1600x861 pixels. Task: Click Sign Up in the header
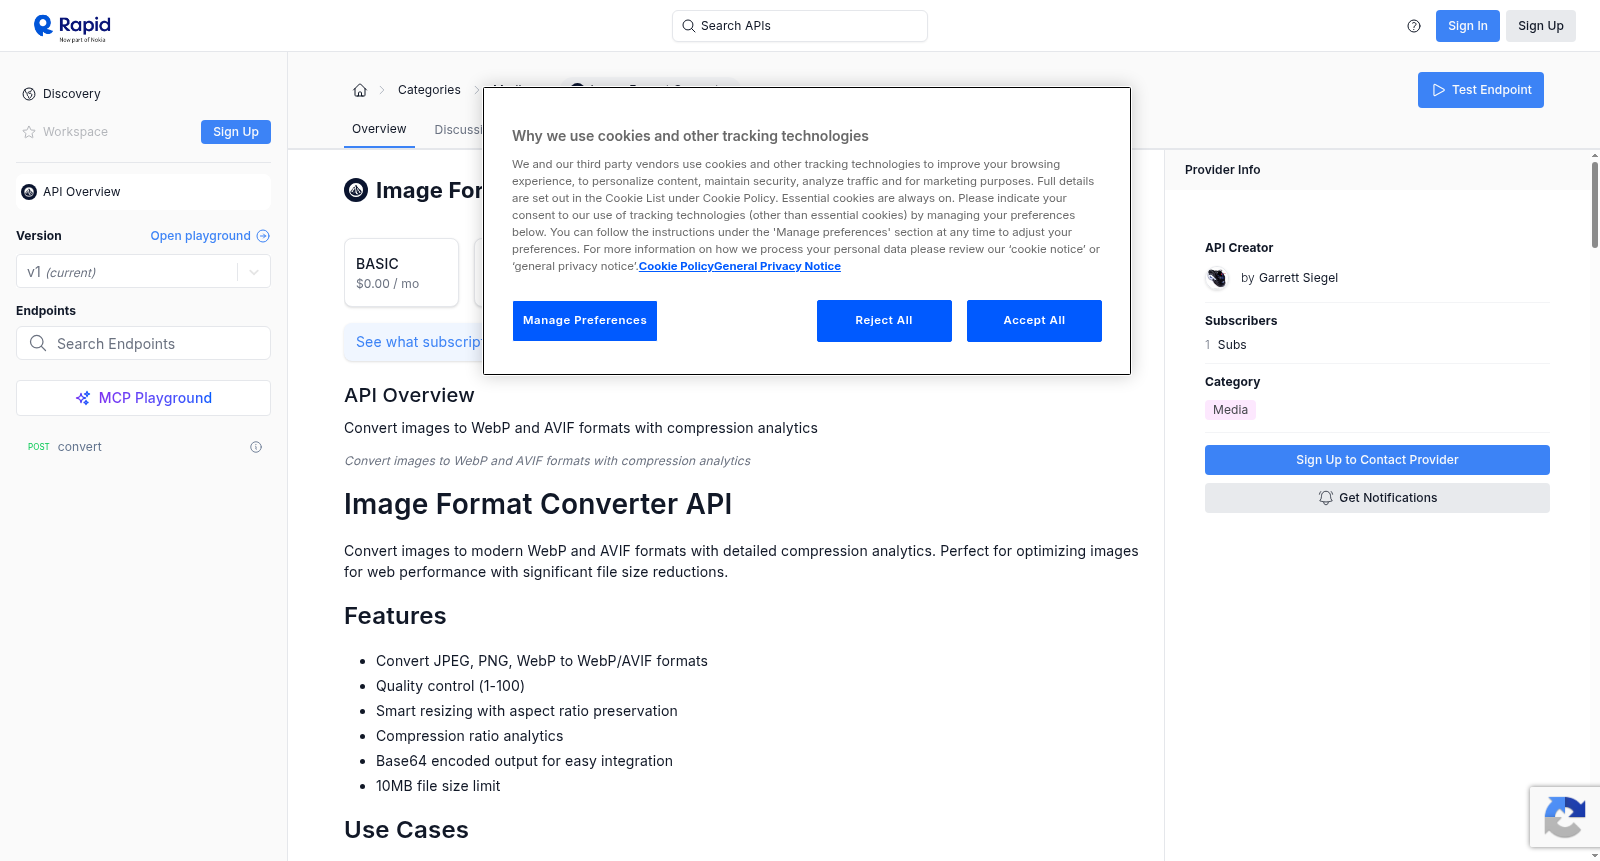(1541, 26)
